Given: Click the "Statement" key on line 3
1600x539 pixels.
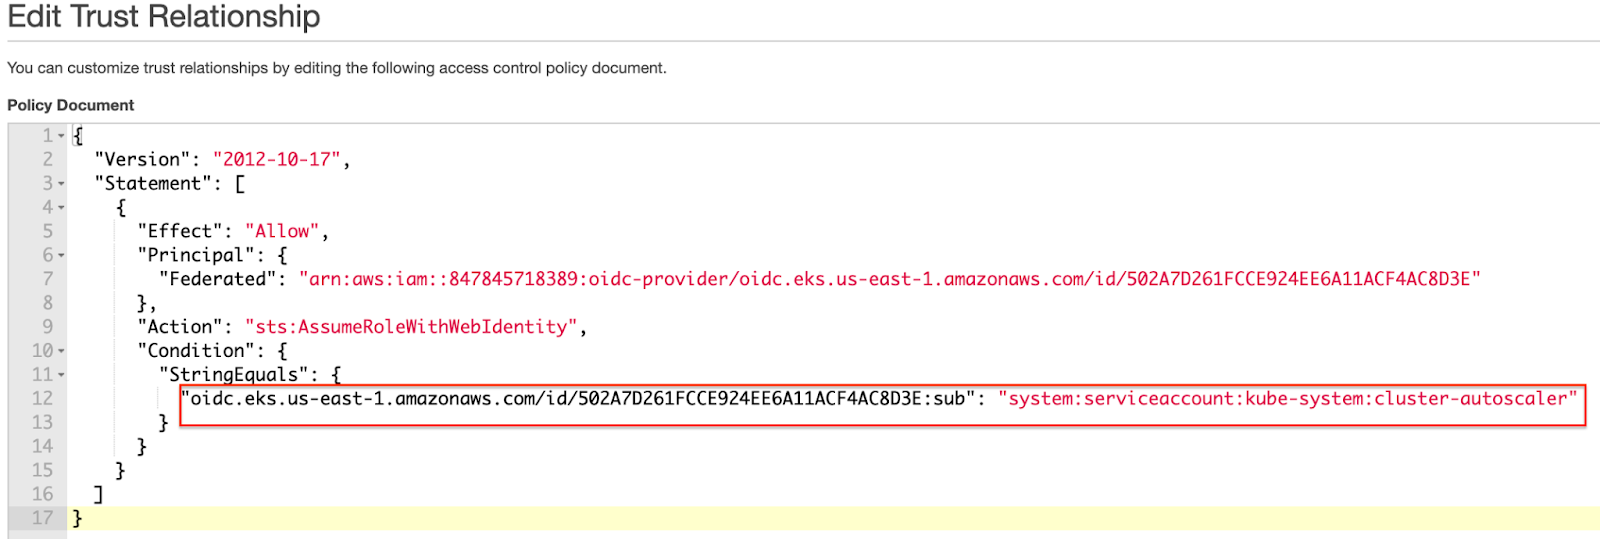Looking at the screenshot, I should click(x=153, y=184).
